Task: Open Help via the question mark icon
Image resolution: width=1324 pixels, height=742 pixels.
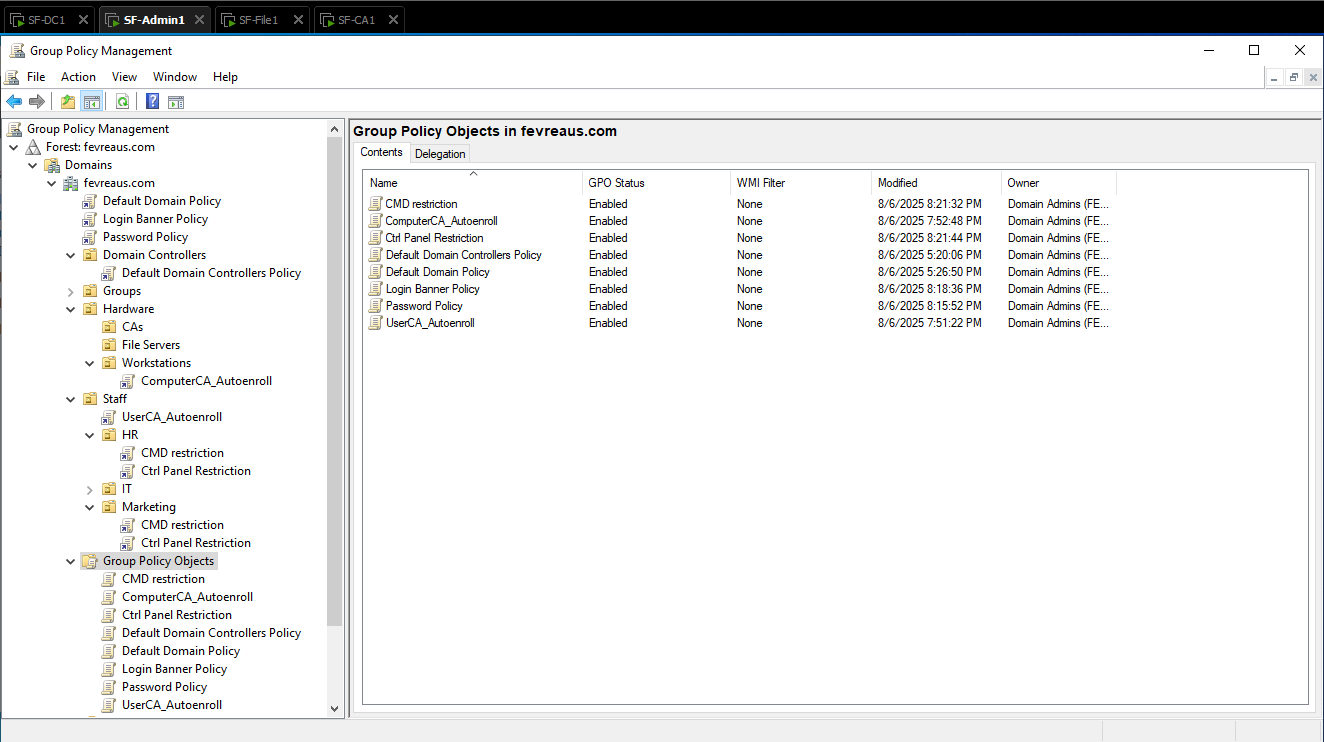Action: pyautogui.click(x=151, y=101)
